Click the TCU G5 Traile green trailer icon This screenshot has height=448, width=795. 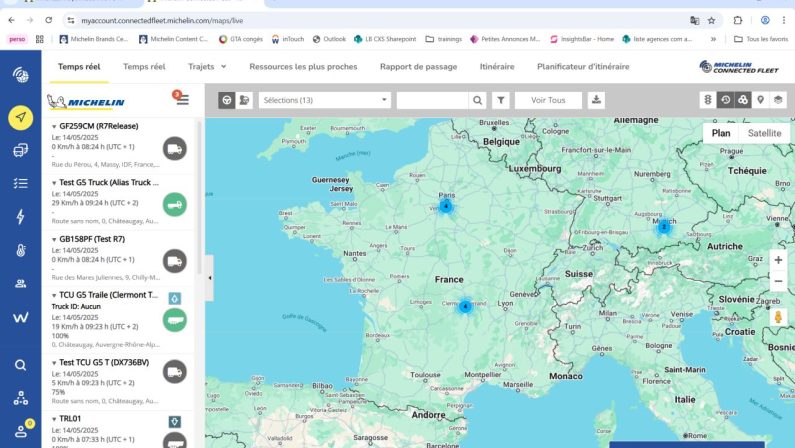tap(175, 320)
